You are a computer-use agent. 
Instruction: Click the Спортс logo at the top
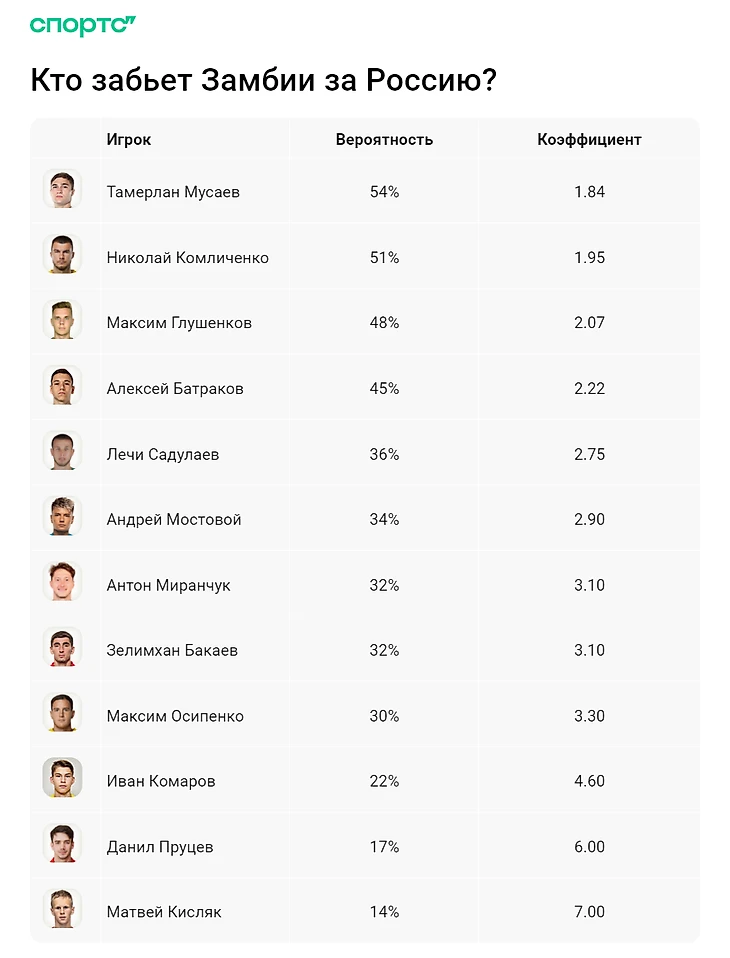point(82,26)
